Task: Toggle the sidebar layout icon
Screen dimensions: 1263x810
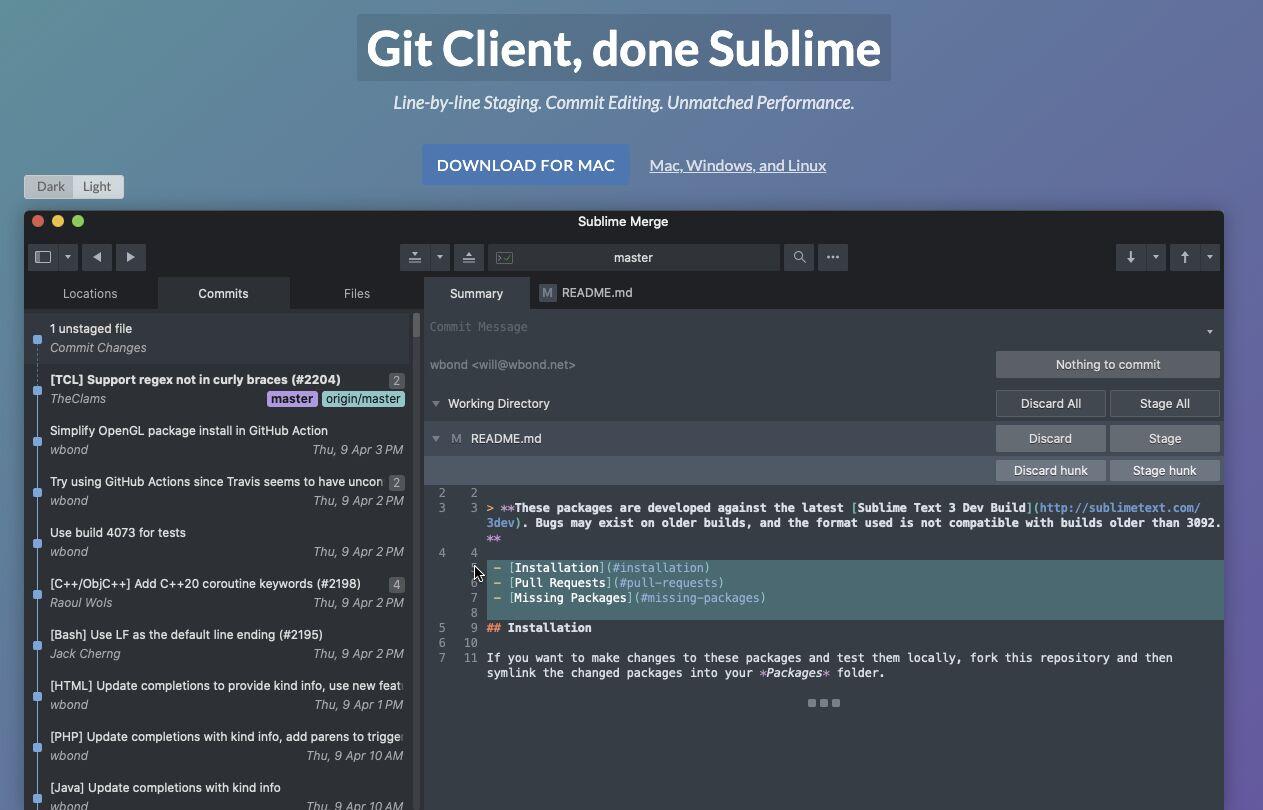Action: point(43,257)
